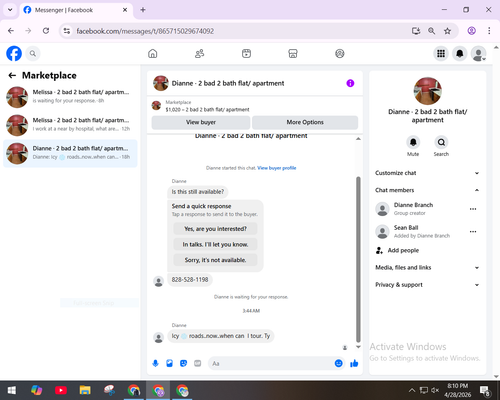Open the browser zoom magnifier icon
The image size is (500, 400).
431,31
